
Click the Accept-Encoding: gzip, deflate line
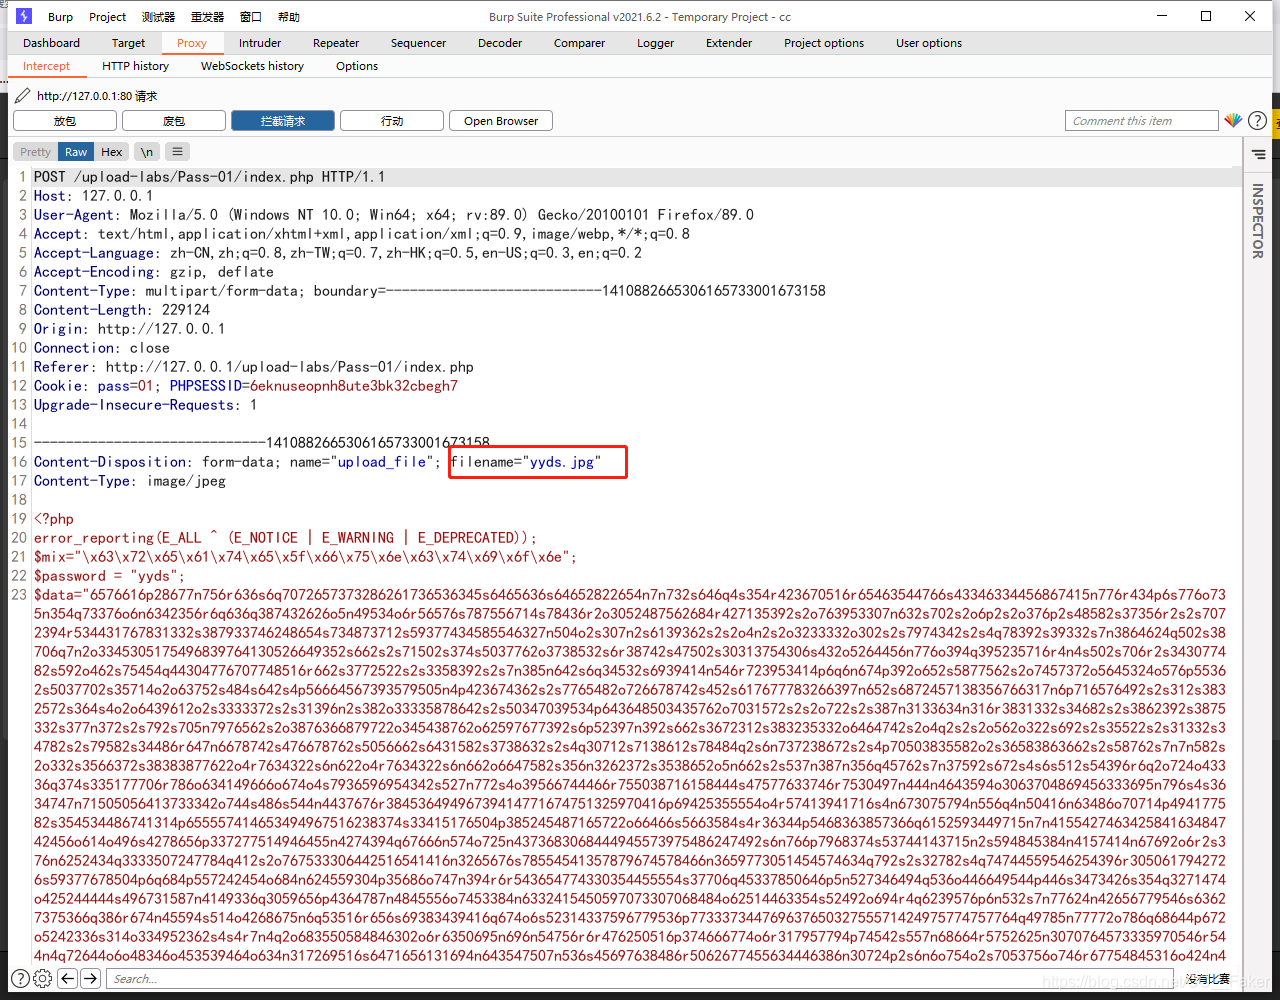[154, 272]
